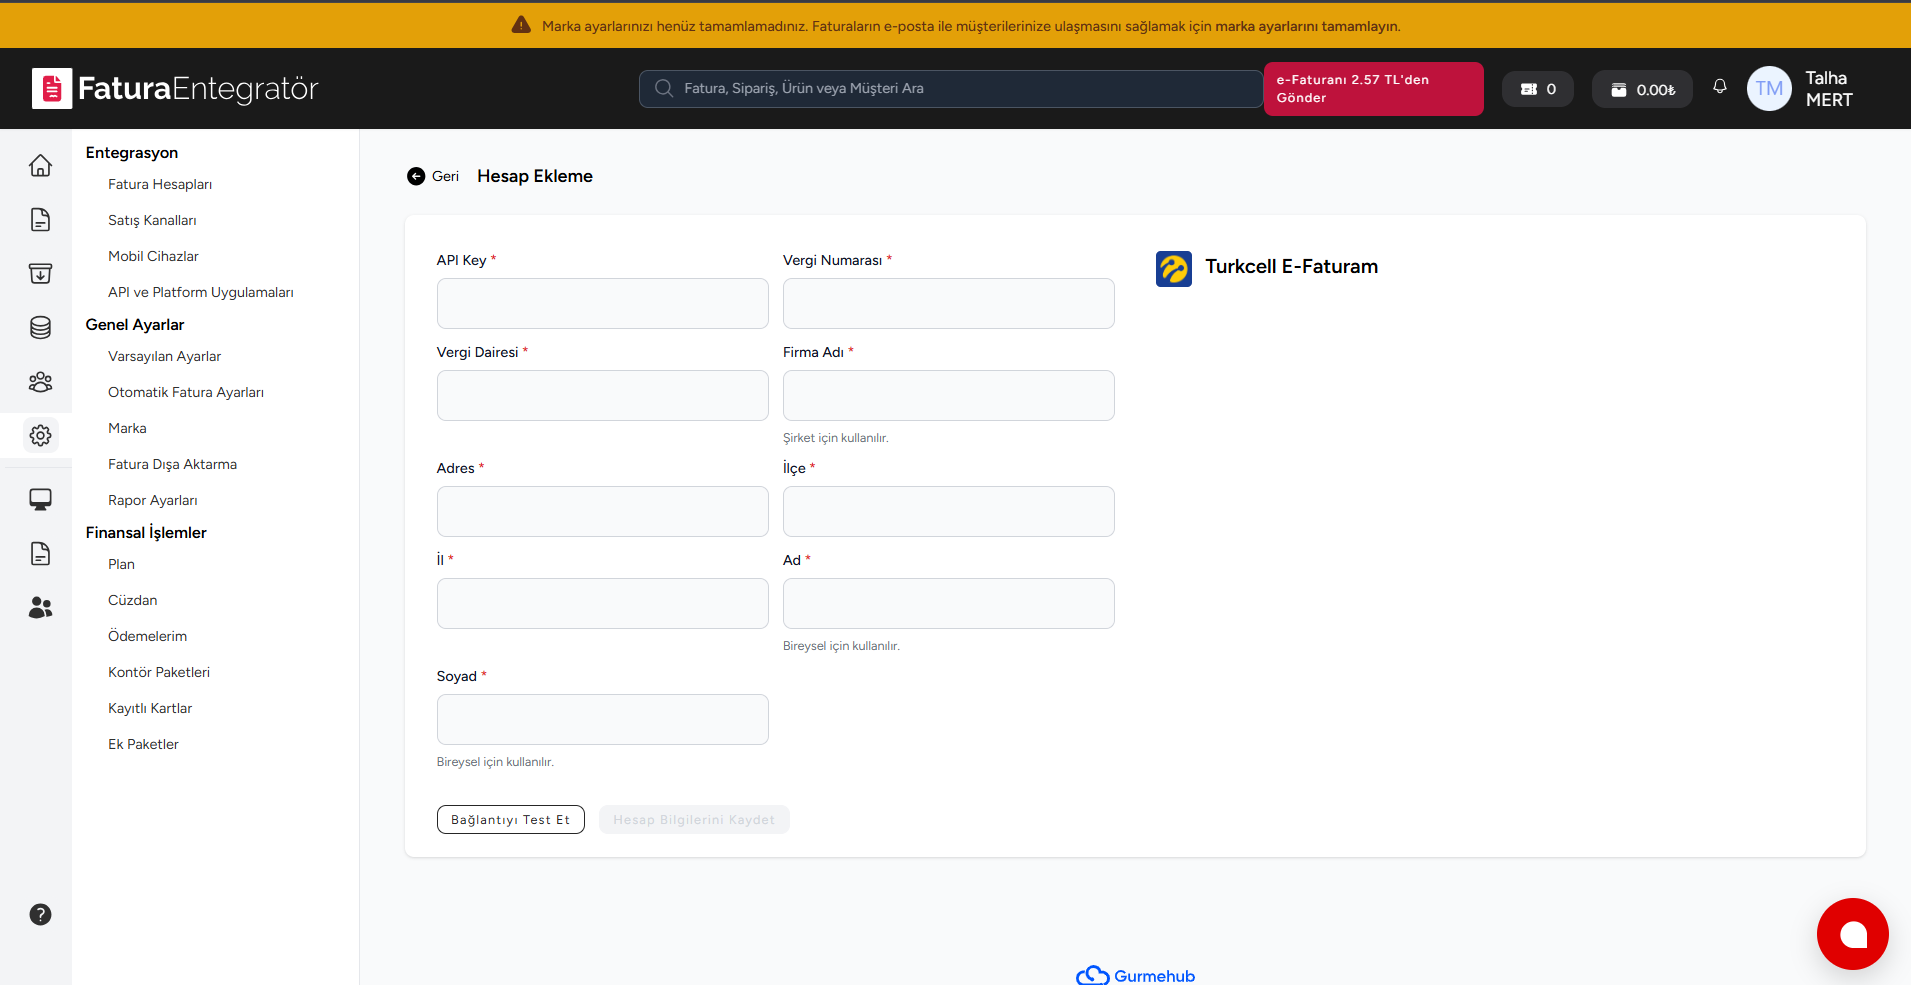The image size is (1911, 985).
Task: Click the back arrow icon next to Geri
Action: (x=416, y=176)
